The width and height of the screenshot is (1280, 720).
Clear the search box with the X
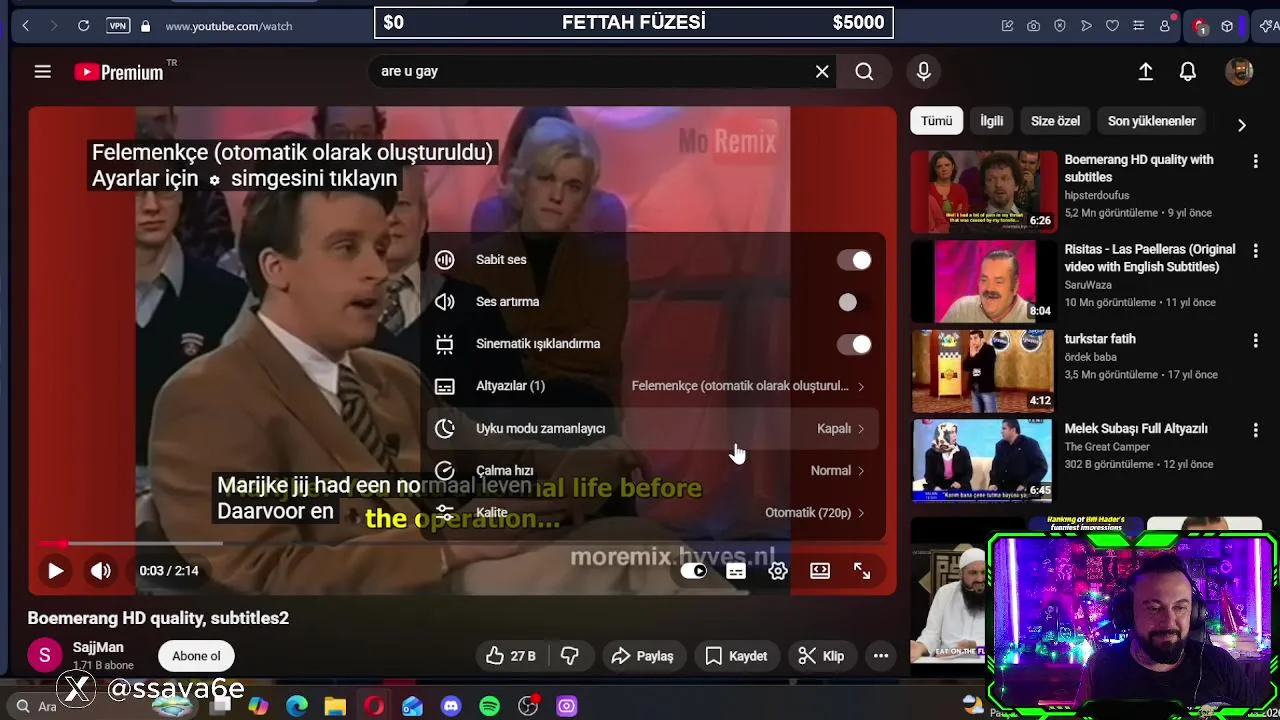[822, 71]
